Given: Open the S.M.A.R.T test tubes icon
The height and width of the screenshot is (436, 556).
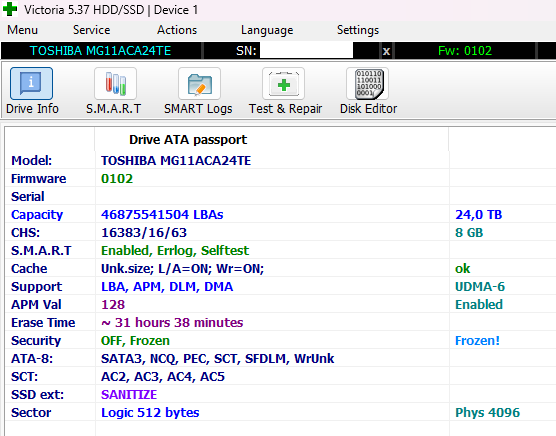Looking at the screenshot, I should pos(115,84).
